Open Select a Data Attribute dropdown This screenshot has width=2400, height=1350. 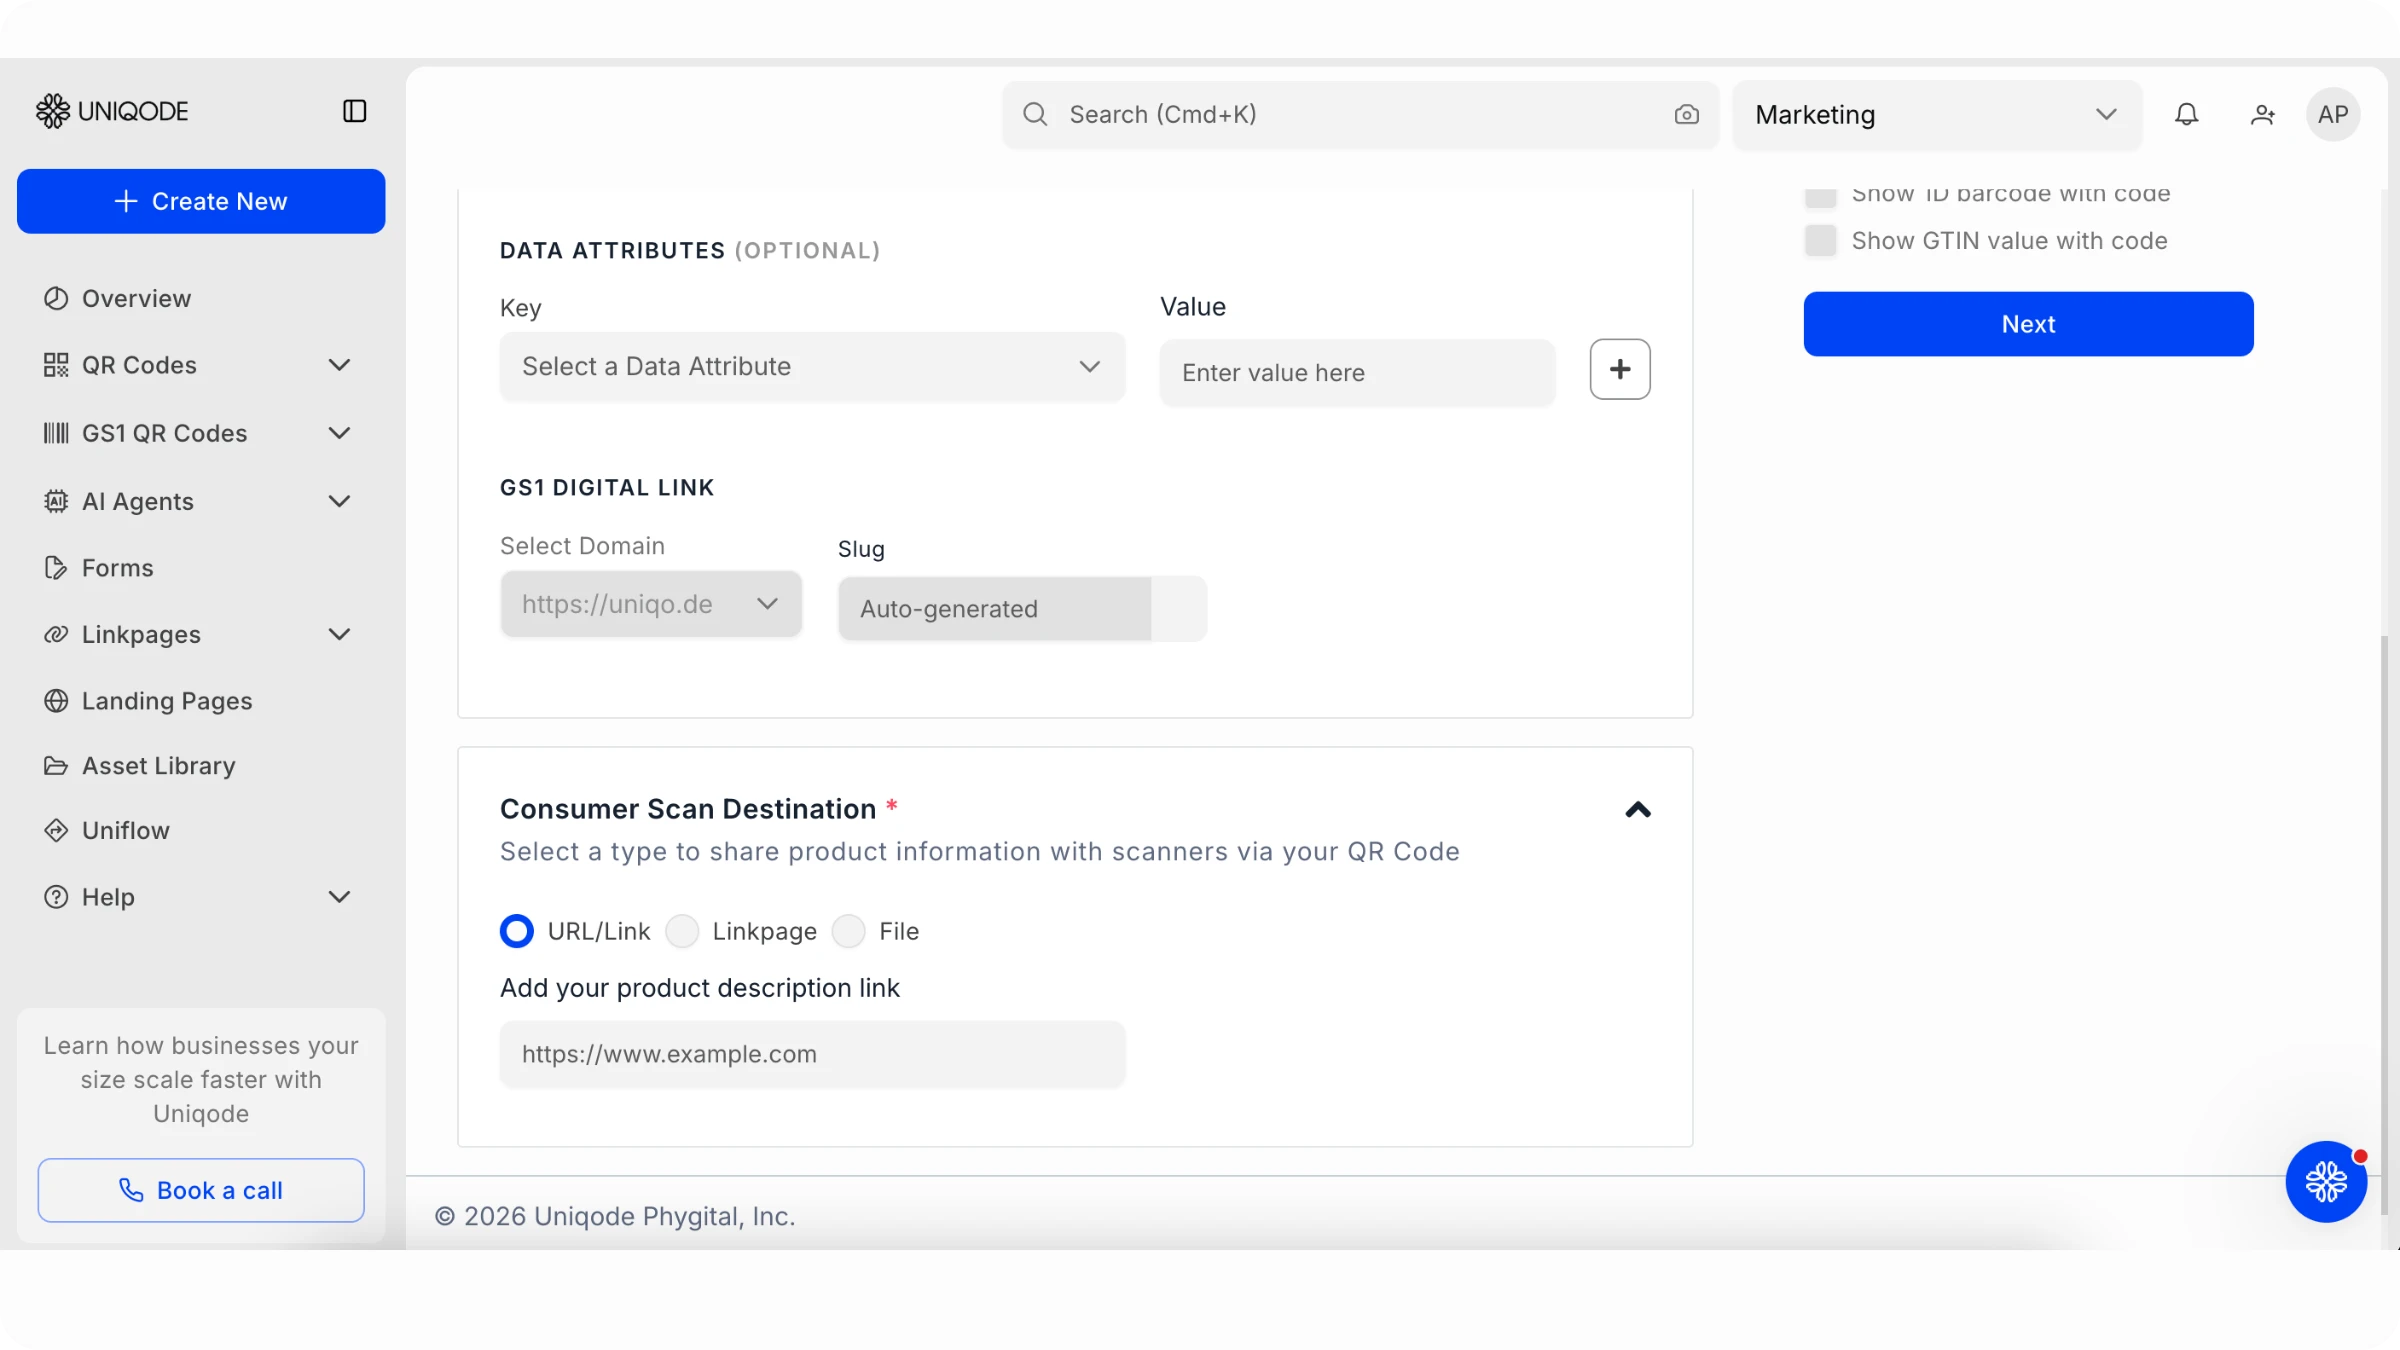[812, 367]
